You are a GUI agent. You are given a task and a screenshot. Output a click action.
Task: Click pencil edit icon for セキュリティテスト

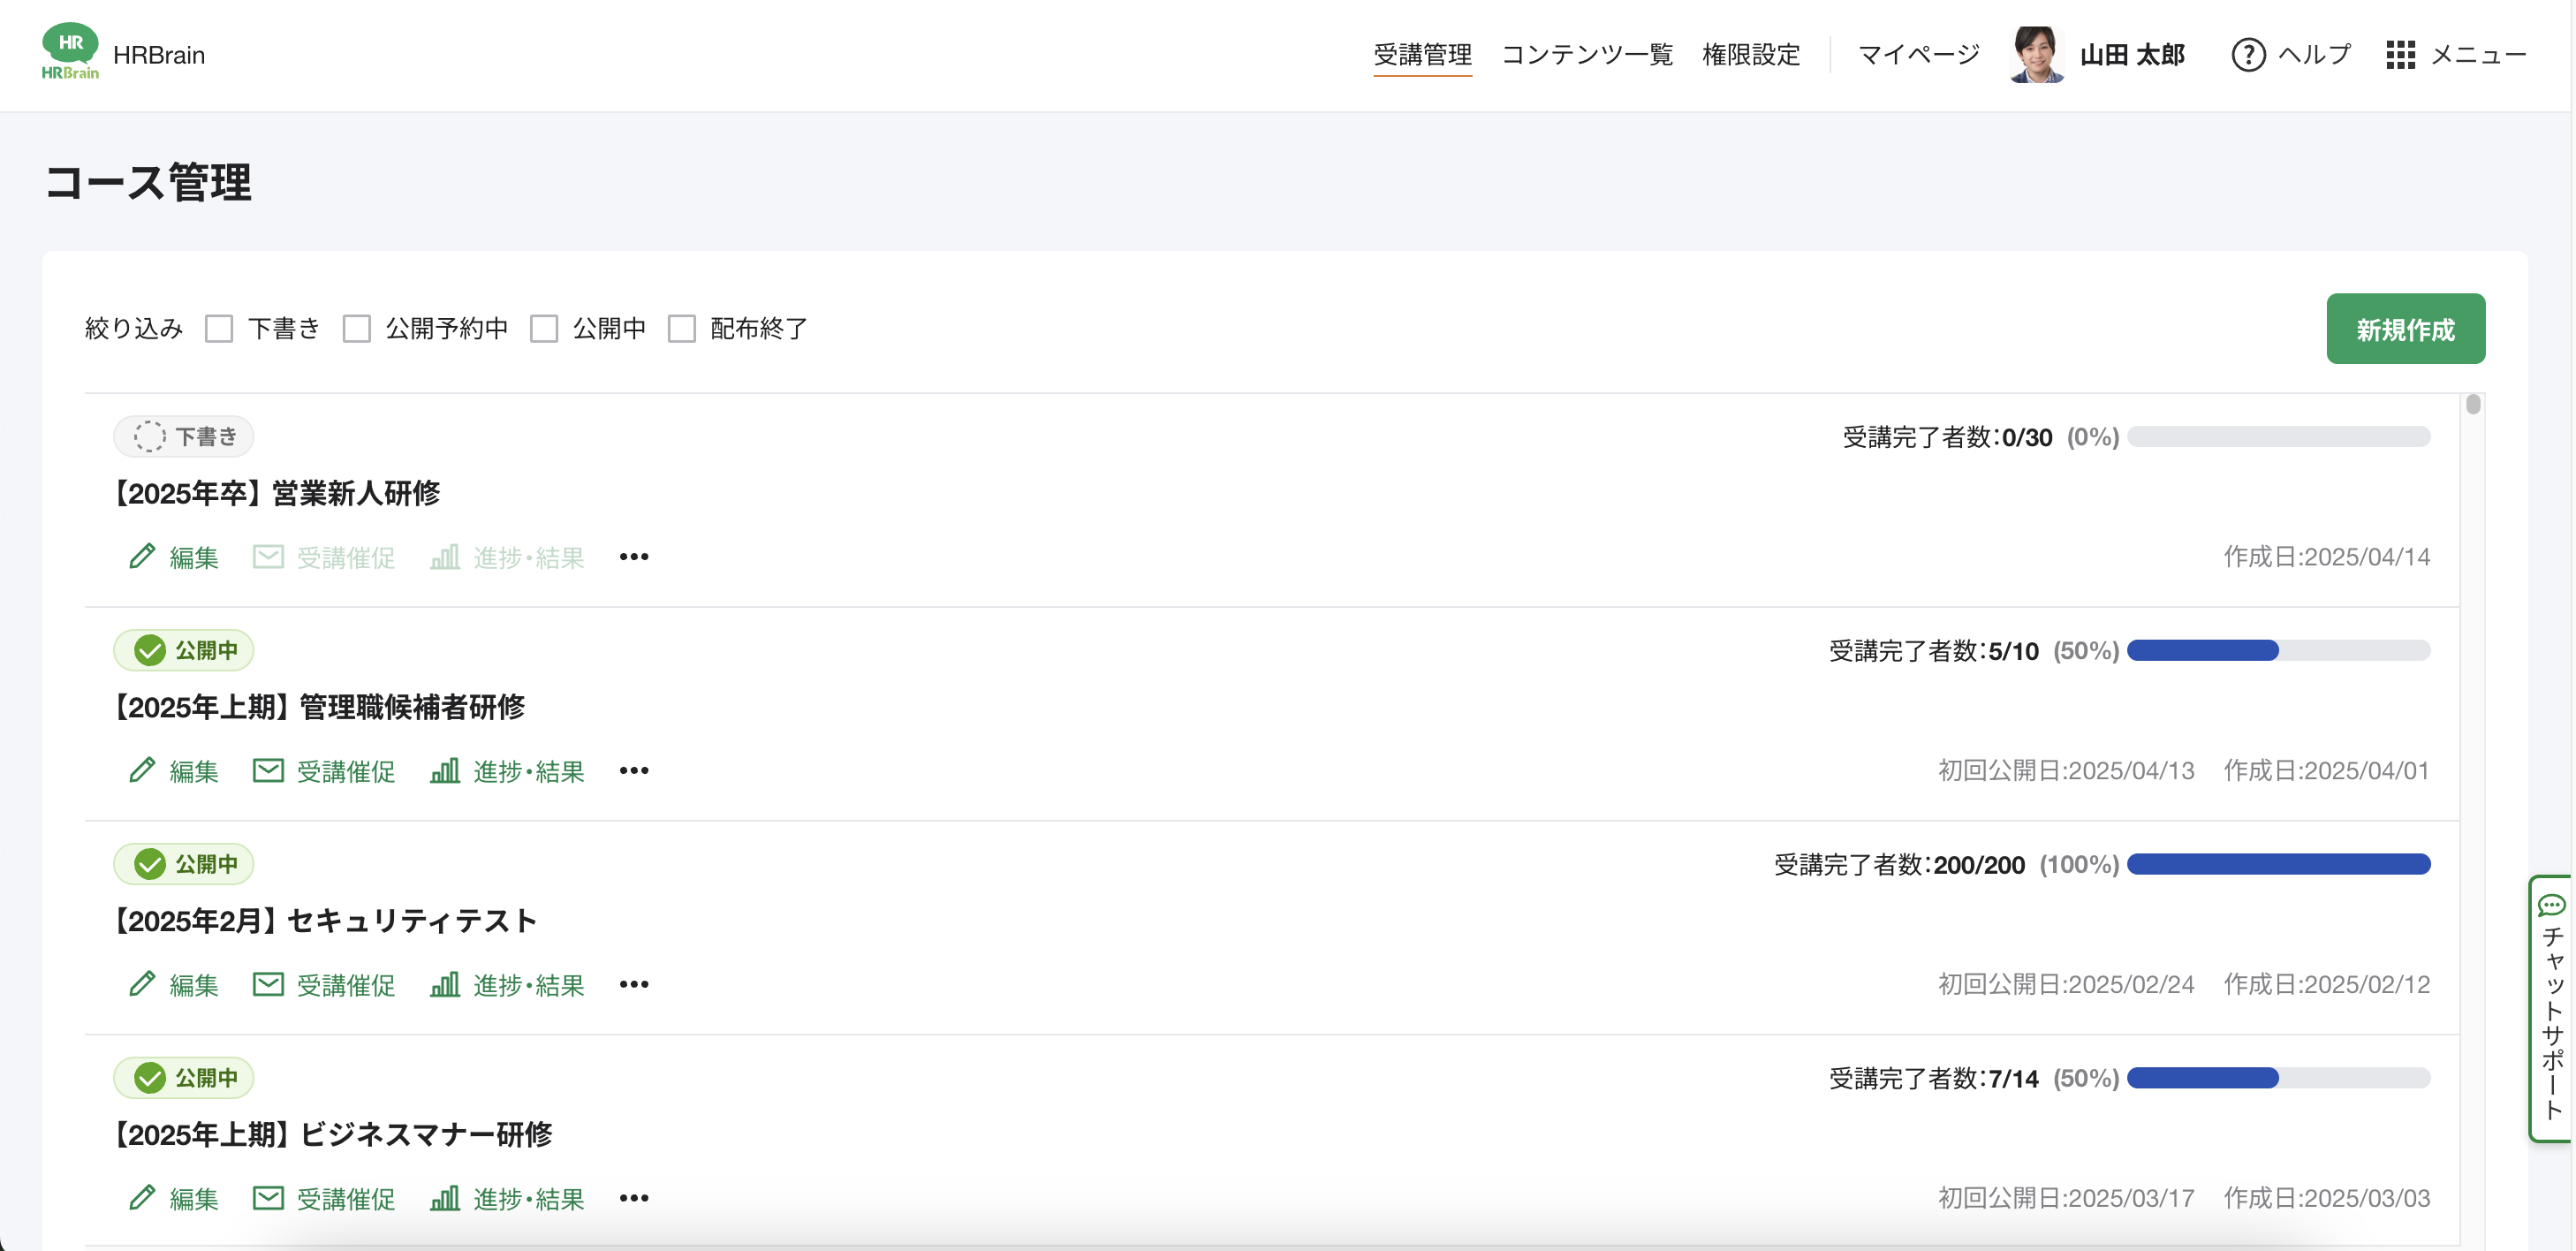[142, 984]
